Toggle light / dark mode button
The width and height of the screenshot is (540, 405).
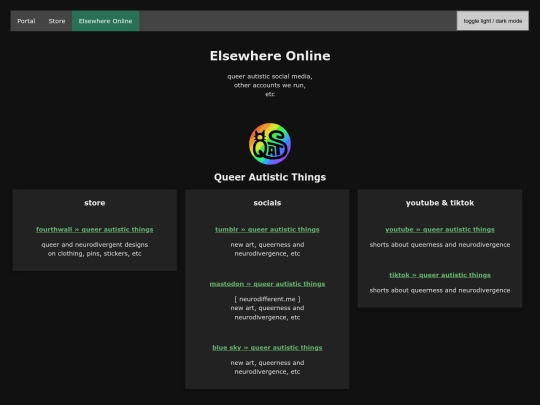pyautogui.click(x=492, y=21)
